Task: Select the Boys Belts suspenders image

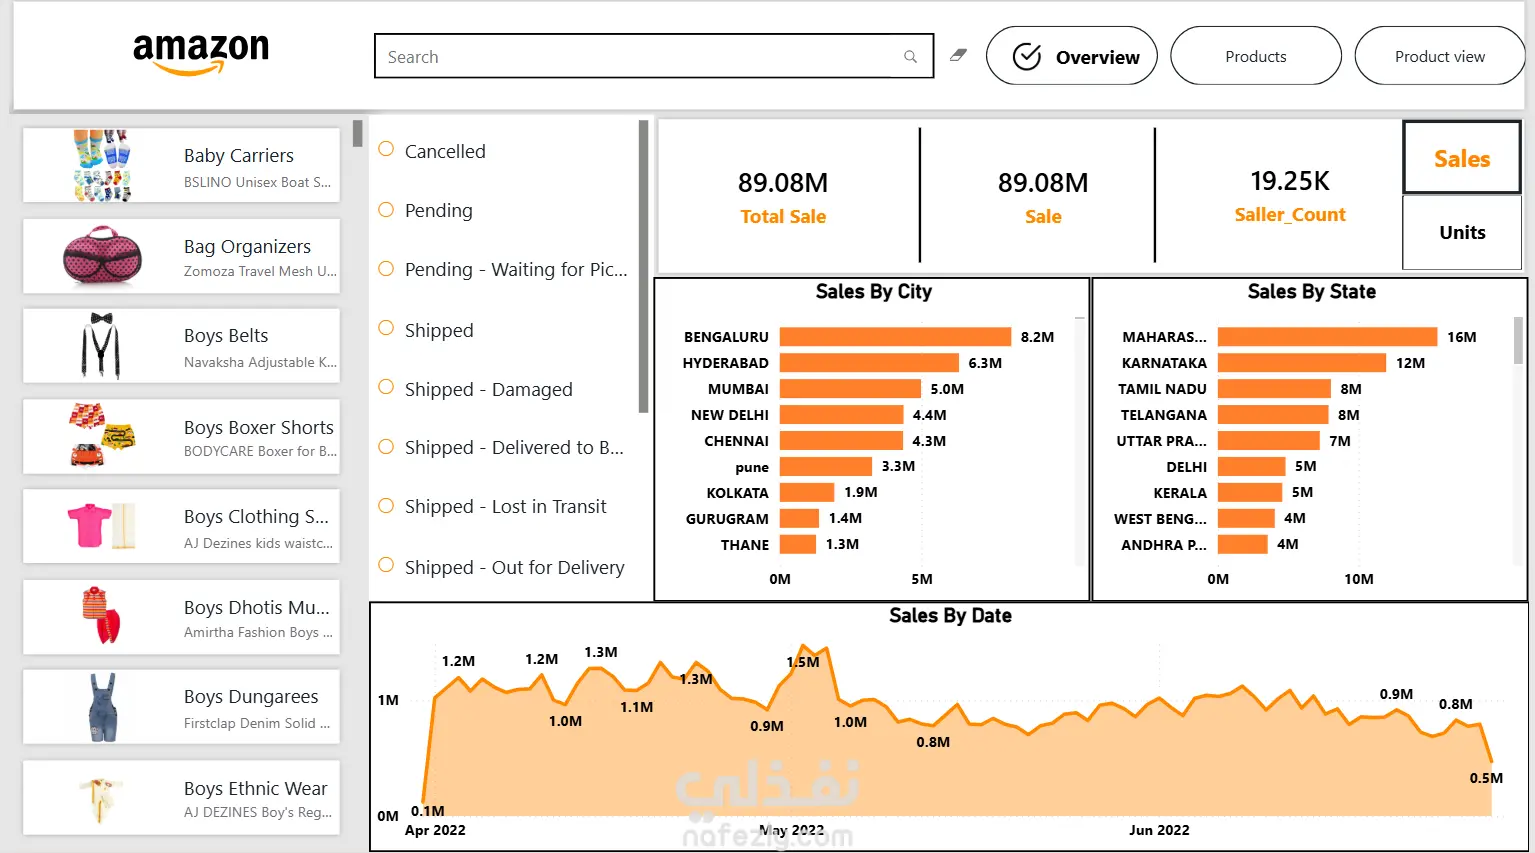Action: coord(101,346)
